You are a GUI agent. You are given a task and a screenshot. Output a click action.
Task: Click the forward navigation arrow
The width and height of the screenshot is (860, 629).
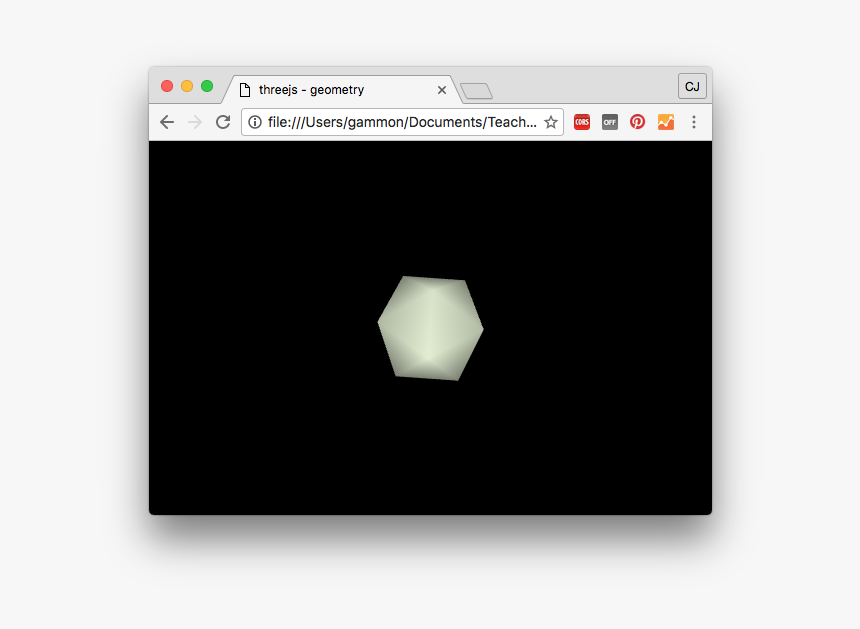(194, 122)
